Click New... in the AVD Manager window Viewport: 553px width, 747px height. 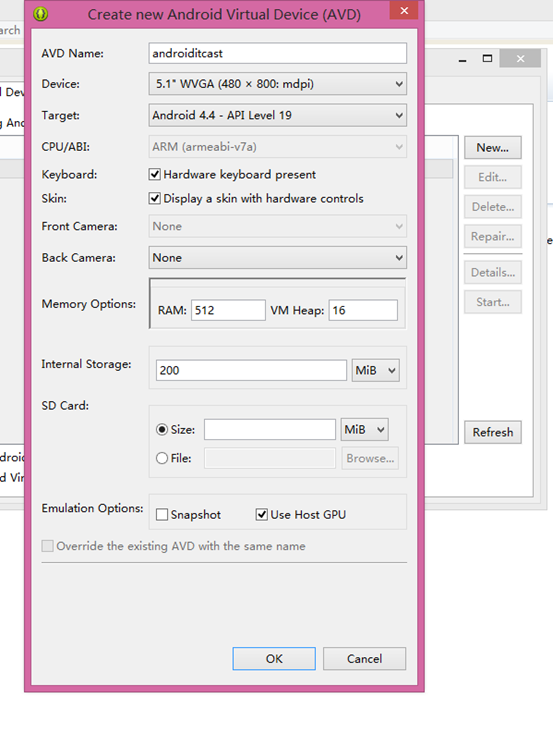pos(493,148)
